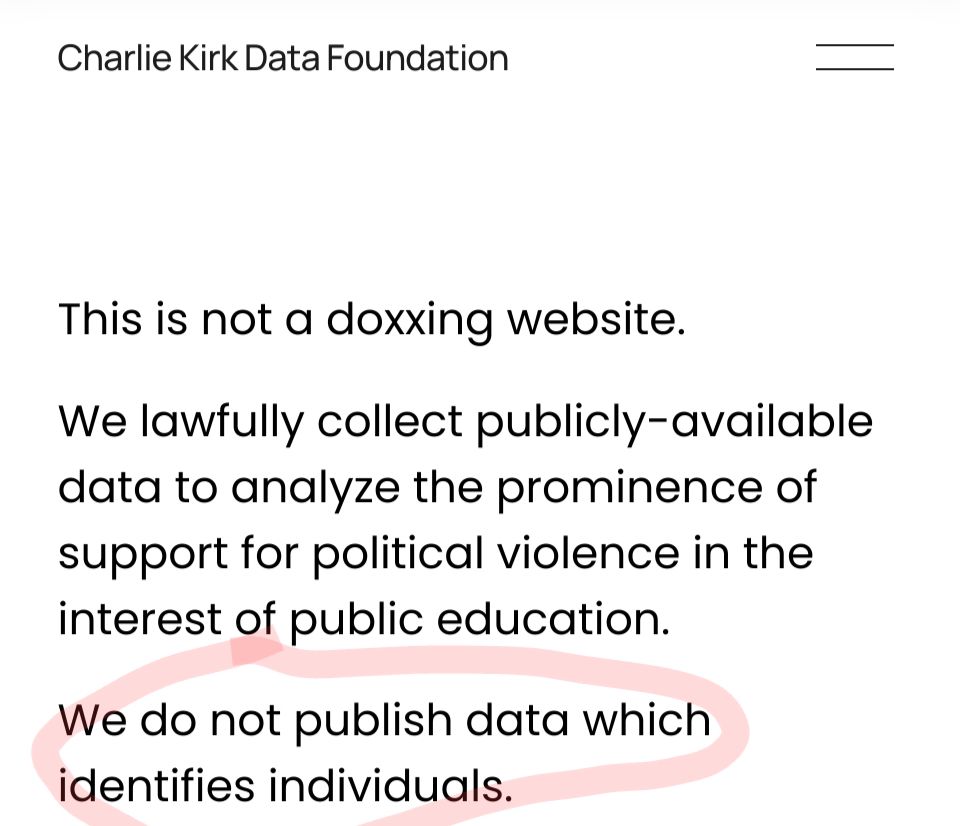Tap the bottom line of hamburger icon

855,69
